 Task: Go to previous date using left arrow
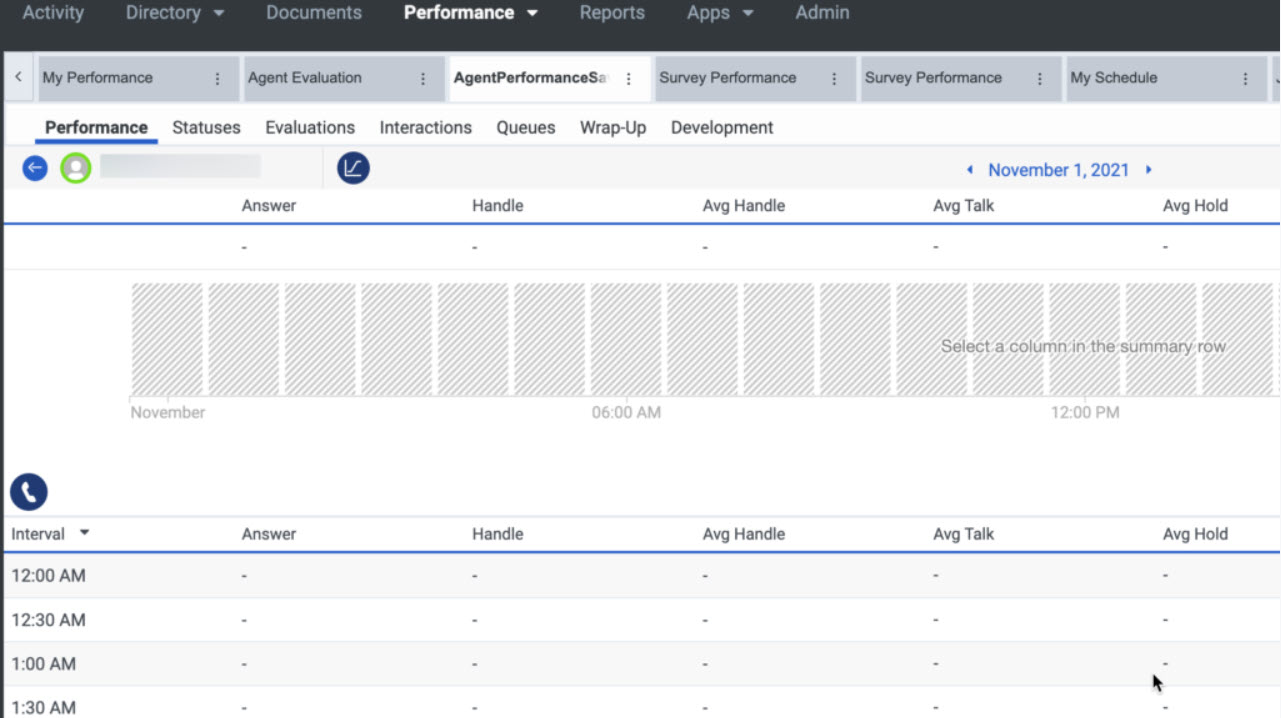[x=969, y=170]
